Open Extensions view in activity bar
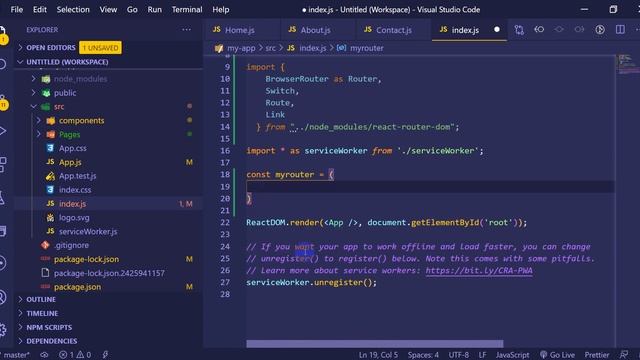Screen dimensions: 640x360 (x=2, y=164)
